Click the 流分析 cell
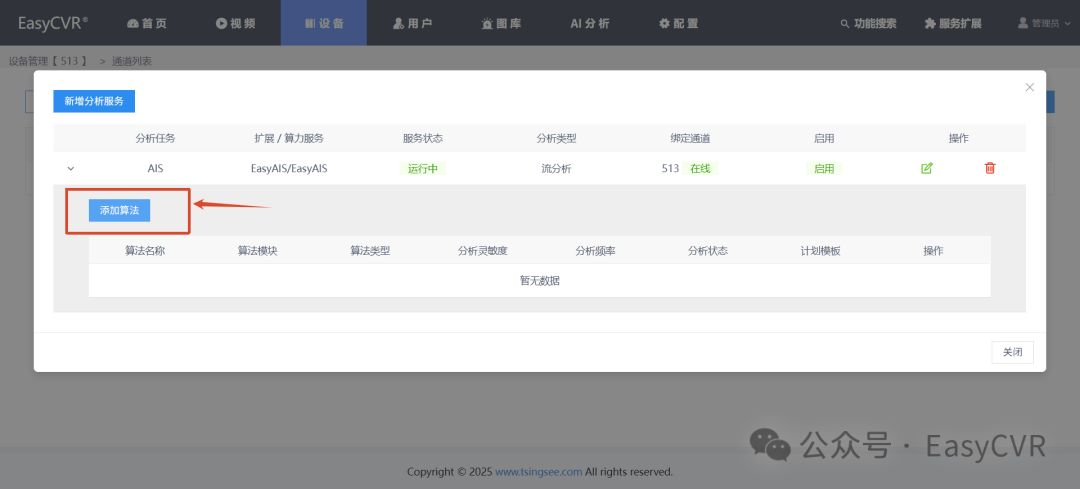The height and width of the screenshot is (489, 1080). tap(557, 169)
